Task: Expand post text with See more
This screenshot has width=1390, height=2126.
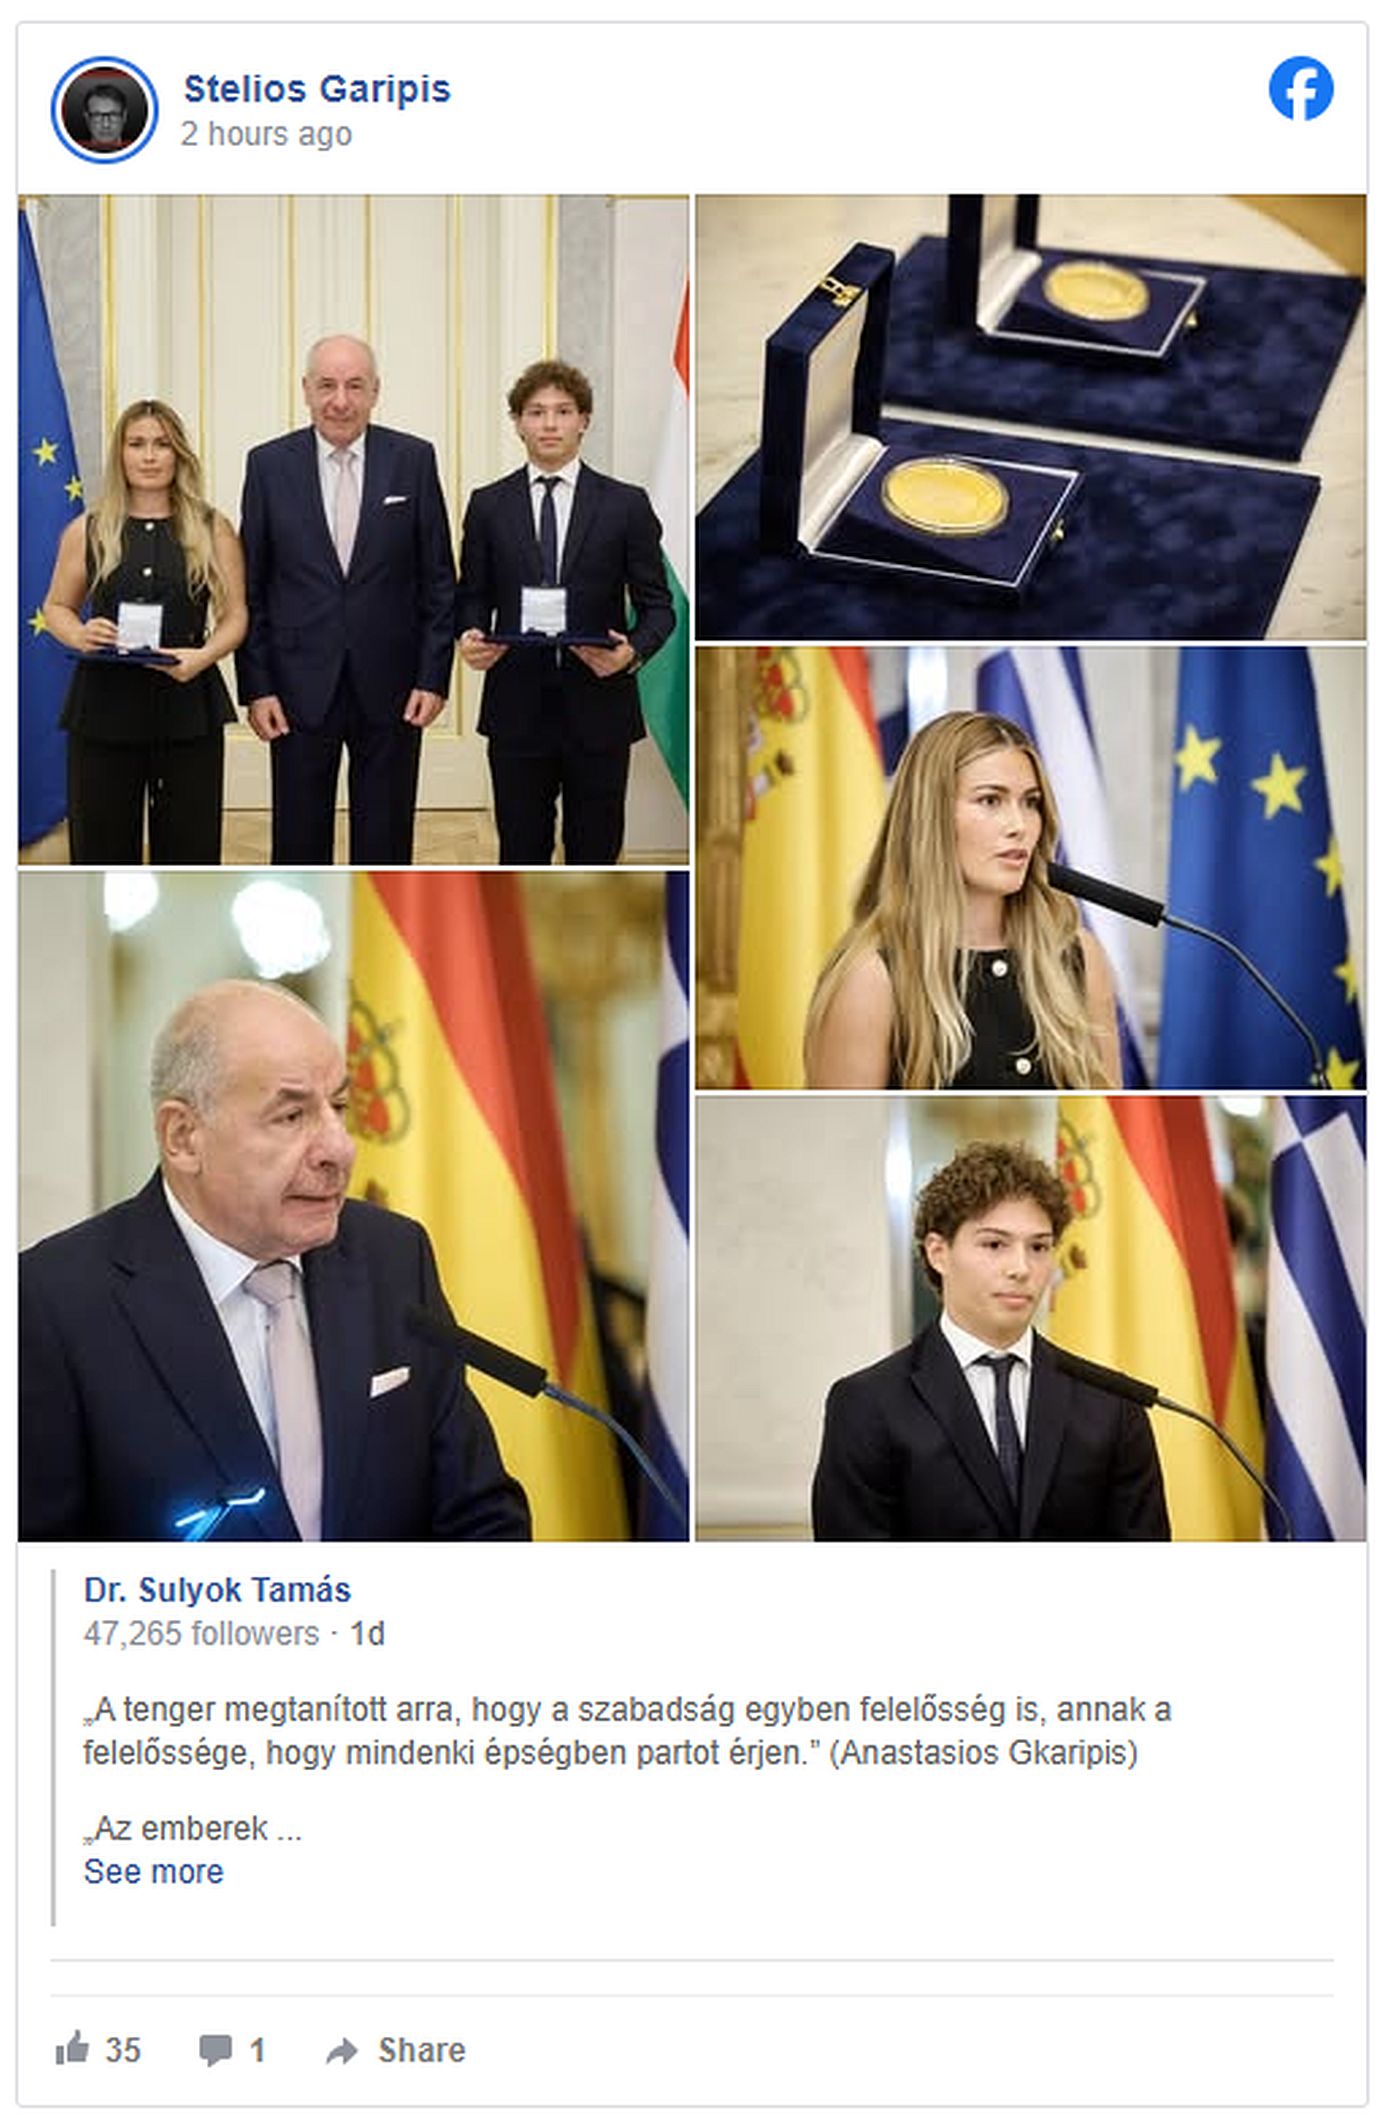Action: (153, 1871)
